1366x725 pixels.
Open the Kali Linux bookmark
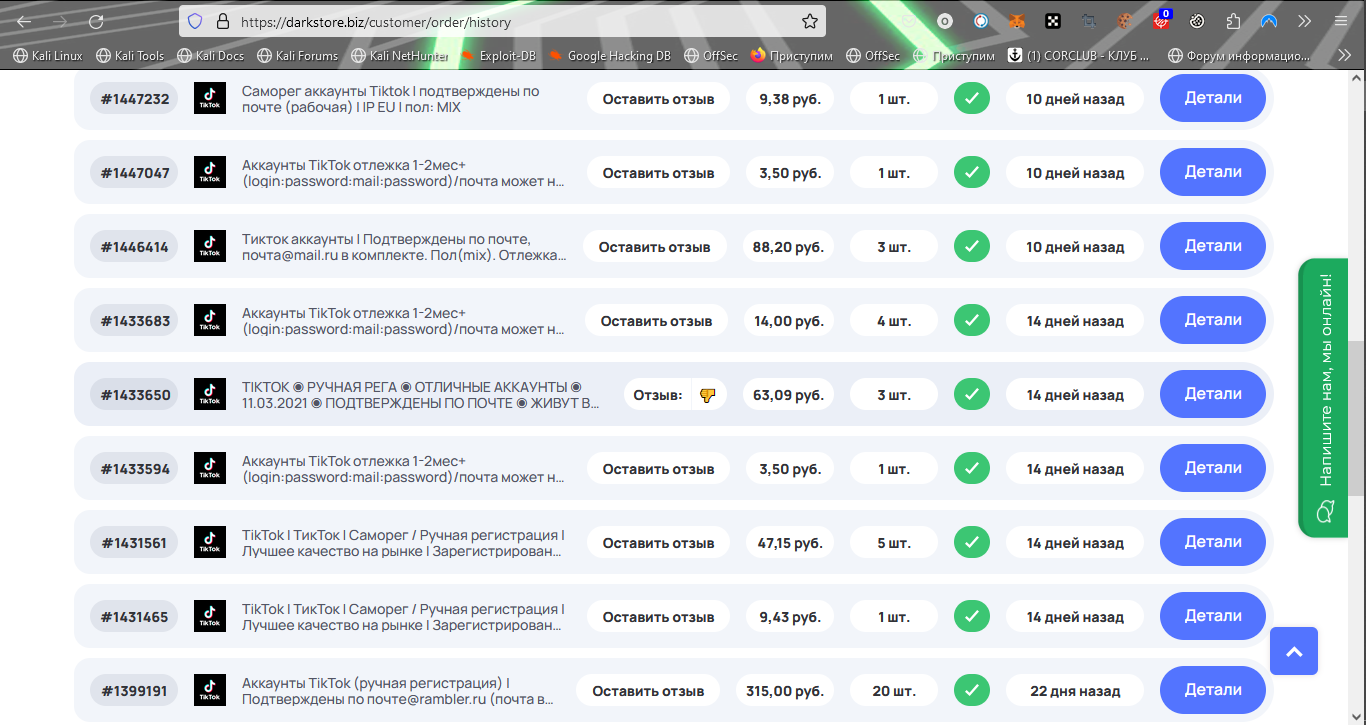pyautogui.click(x=48, y=56)
